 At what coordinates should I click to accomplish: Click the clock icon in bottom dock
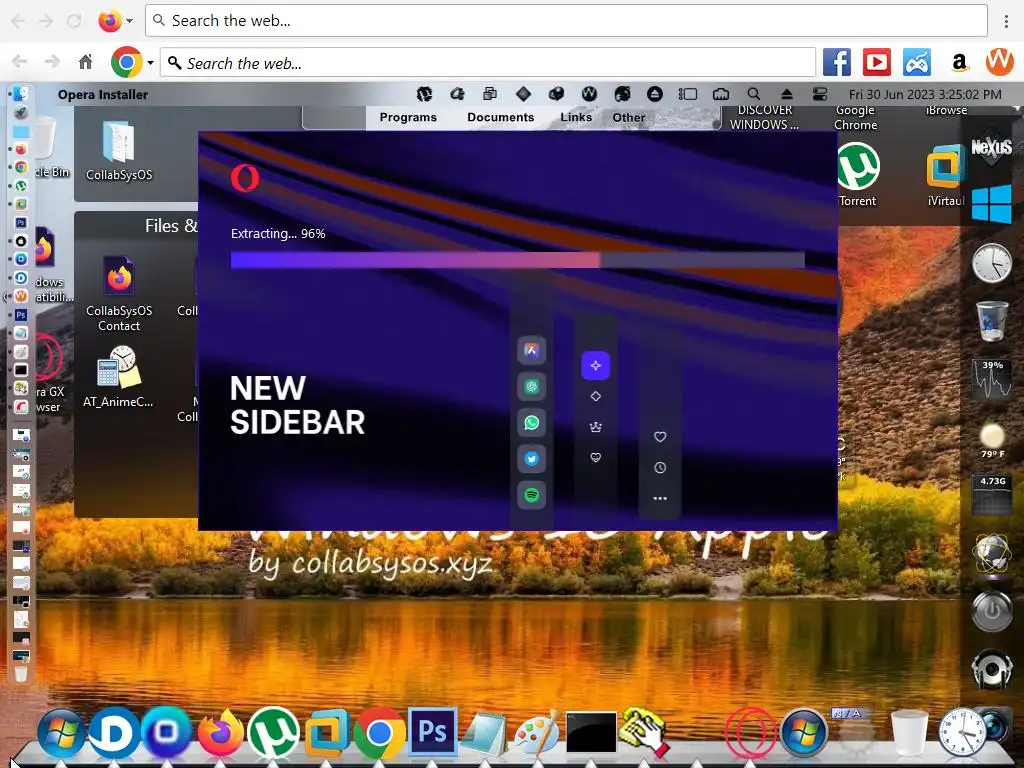coord(962,733)
